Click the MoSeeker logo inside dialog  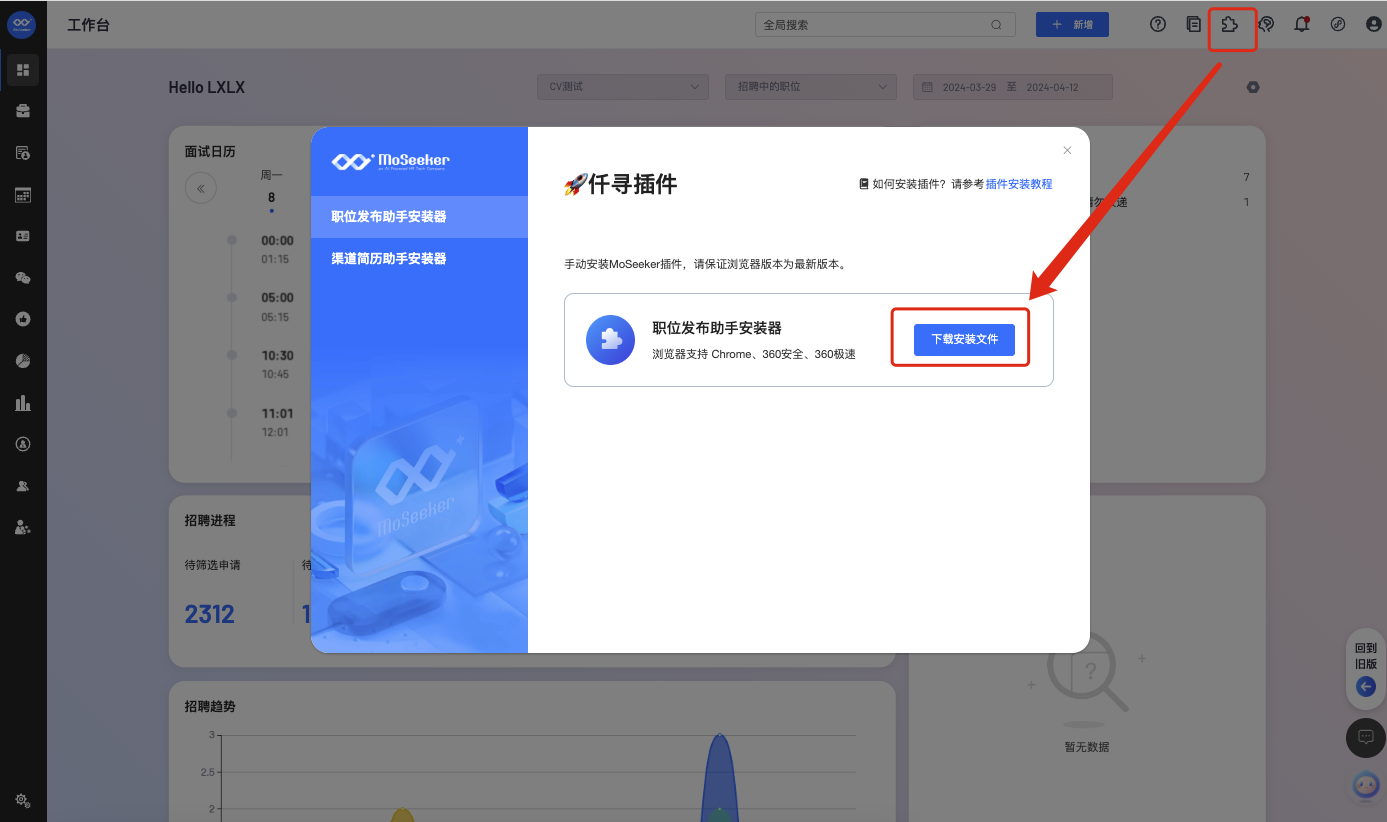(390, 161)
